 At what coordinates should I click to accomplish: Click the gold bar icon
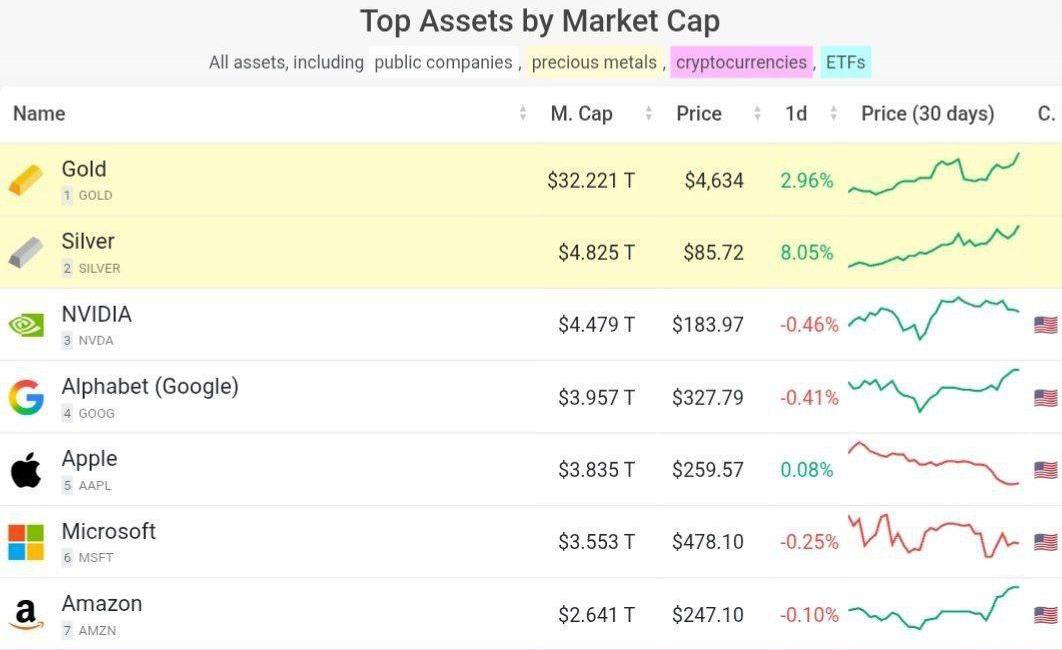point(27,180)
